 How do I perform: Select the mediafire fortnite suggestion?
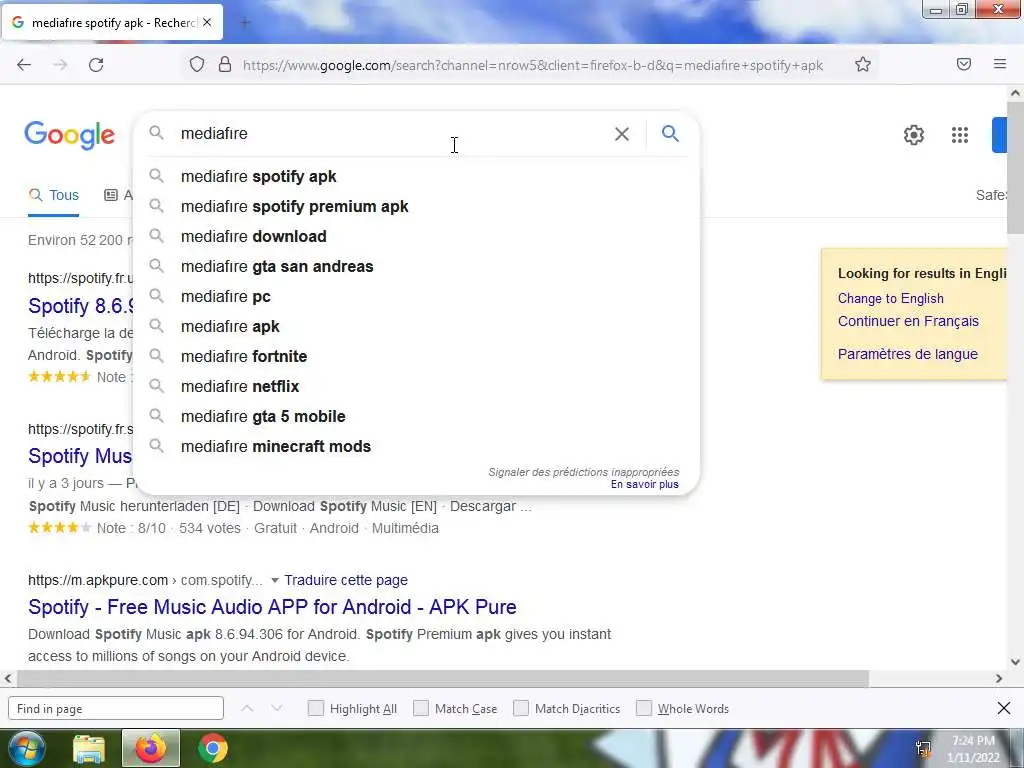coord(417,357)
